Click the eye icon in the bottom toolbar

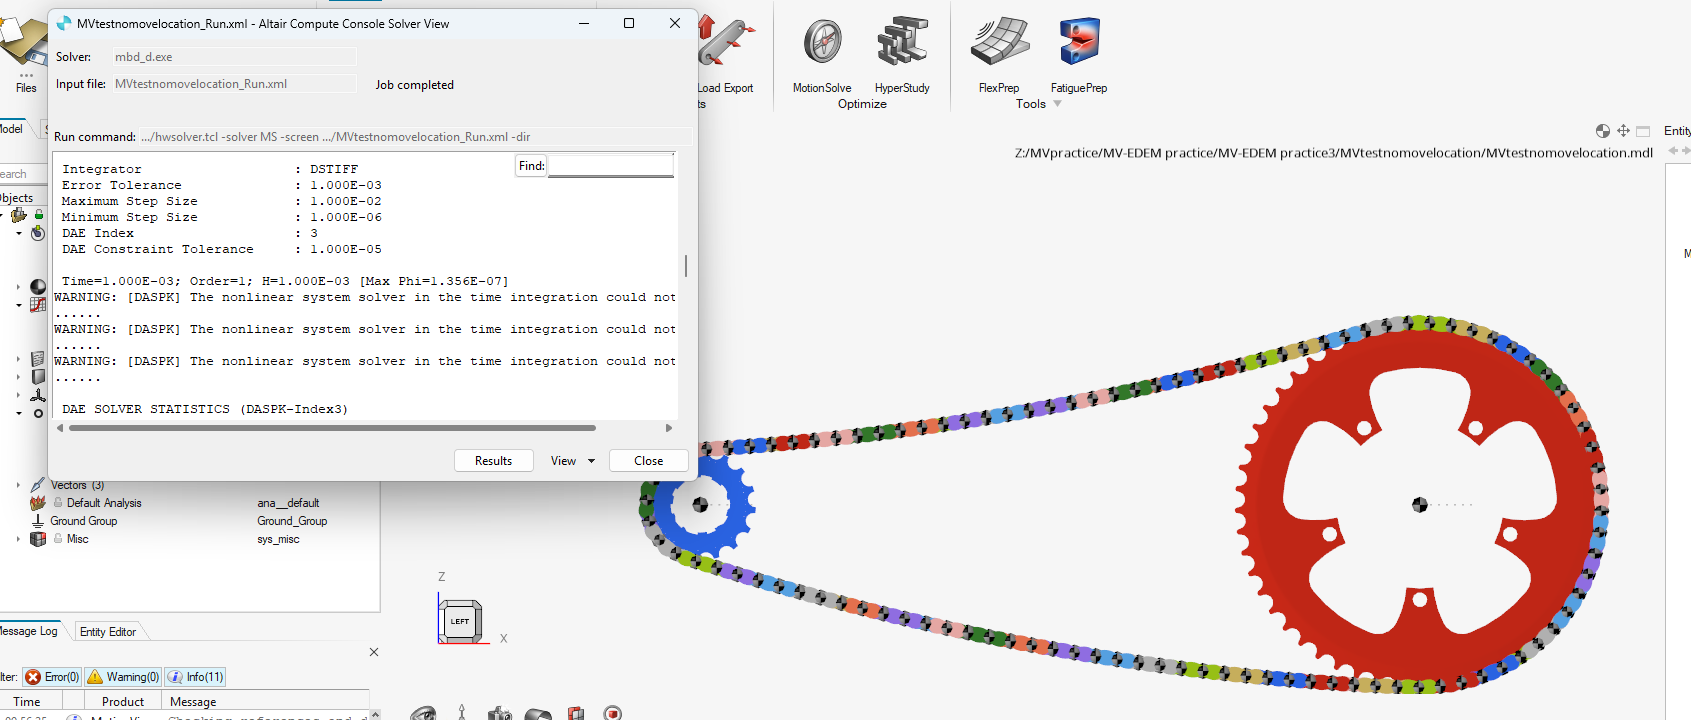[x=424, y=713]
